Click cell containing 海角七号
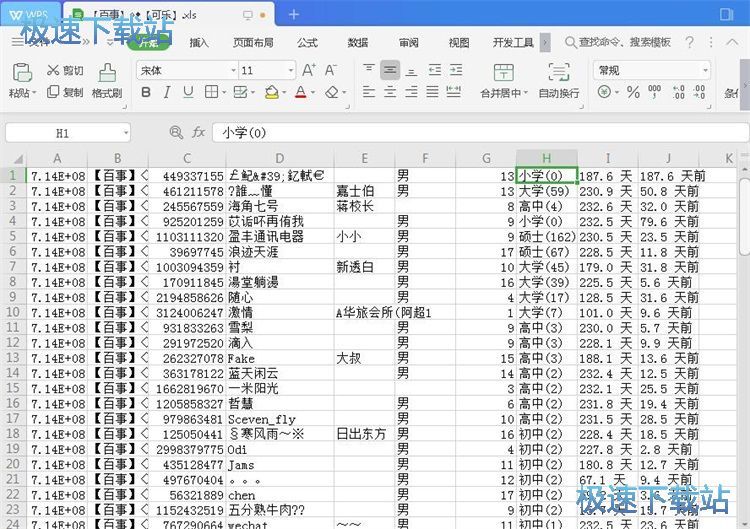Image resolution: width=750 pixels, height=529 pixels. 280,206
